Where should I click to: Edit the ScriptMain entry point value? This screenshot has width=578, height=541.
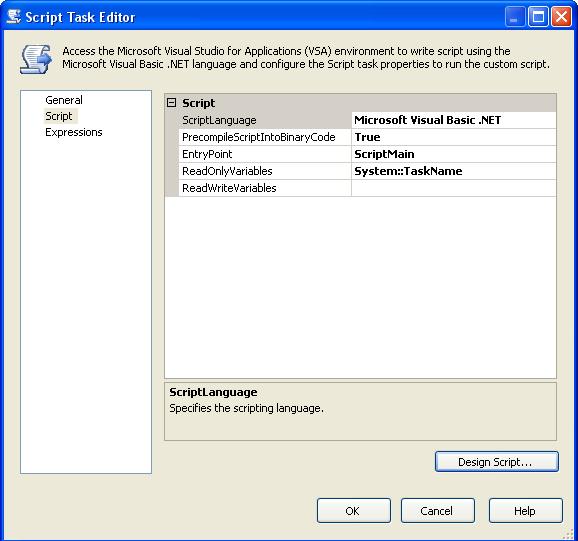point(454,154)
